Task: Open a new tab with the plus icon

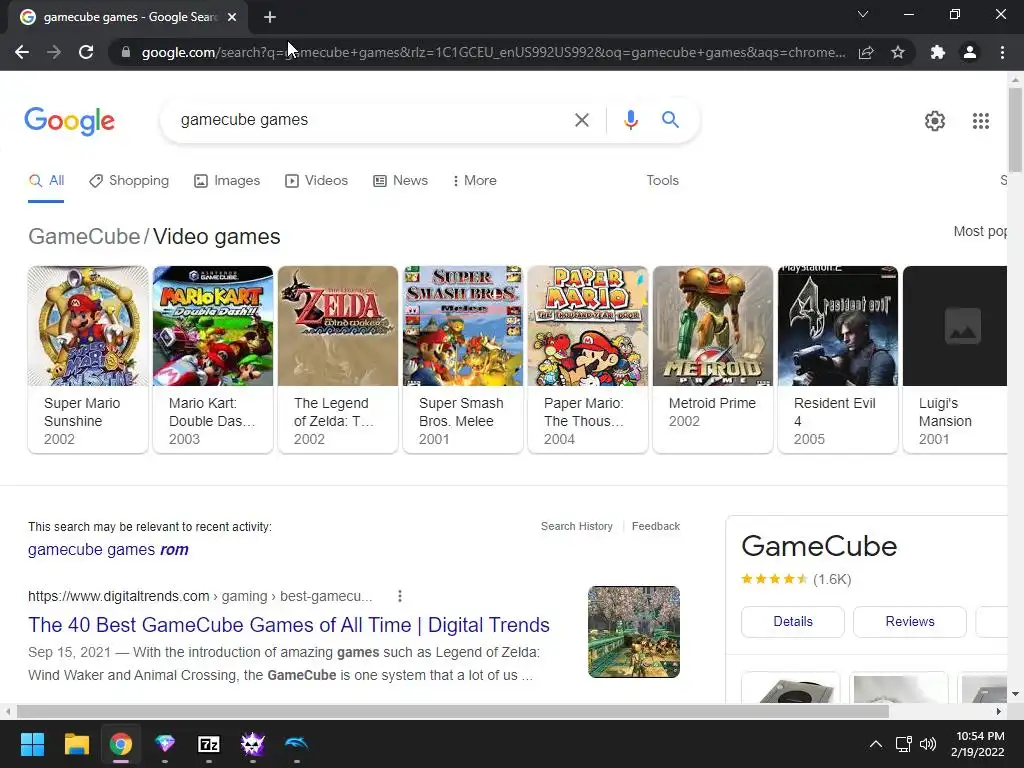Action: (270, 17)
